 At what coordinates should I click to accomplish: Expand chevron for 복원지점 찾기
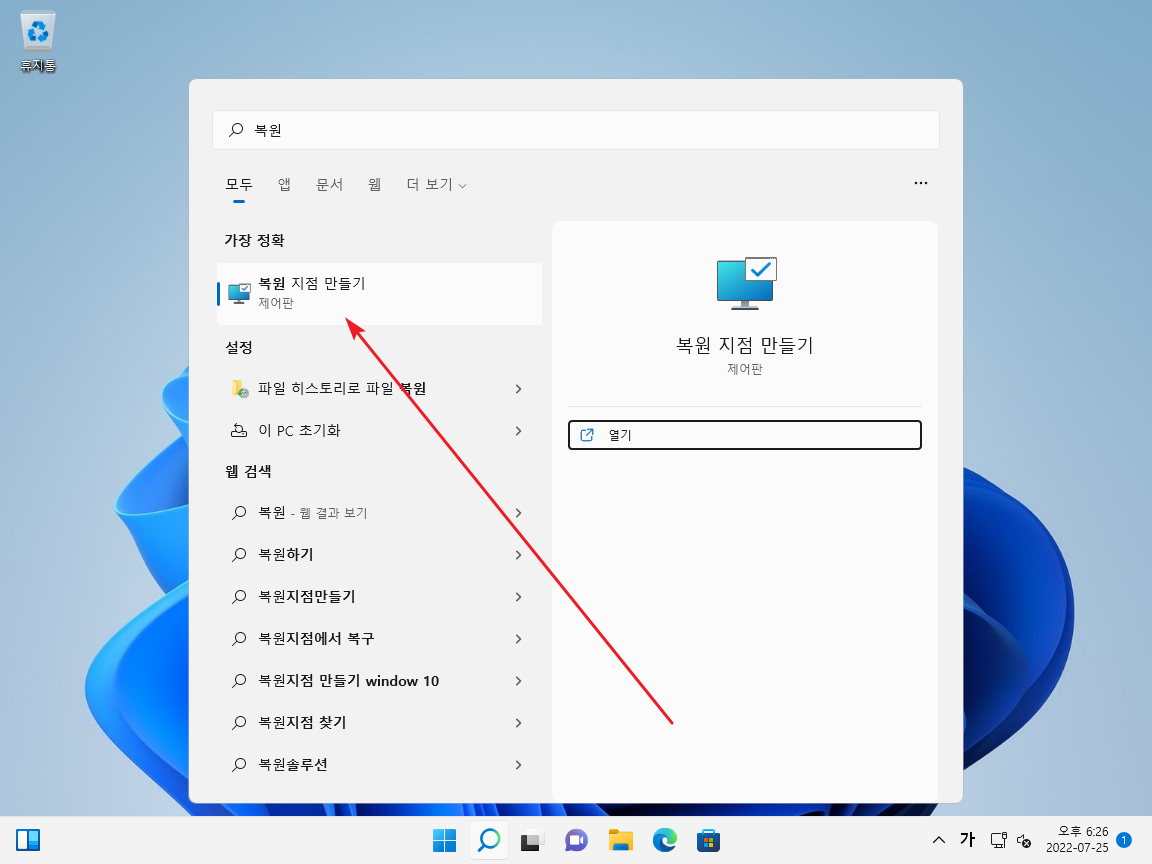click(x=519, y=723)
